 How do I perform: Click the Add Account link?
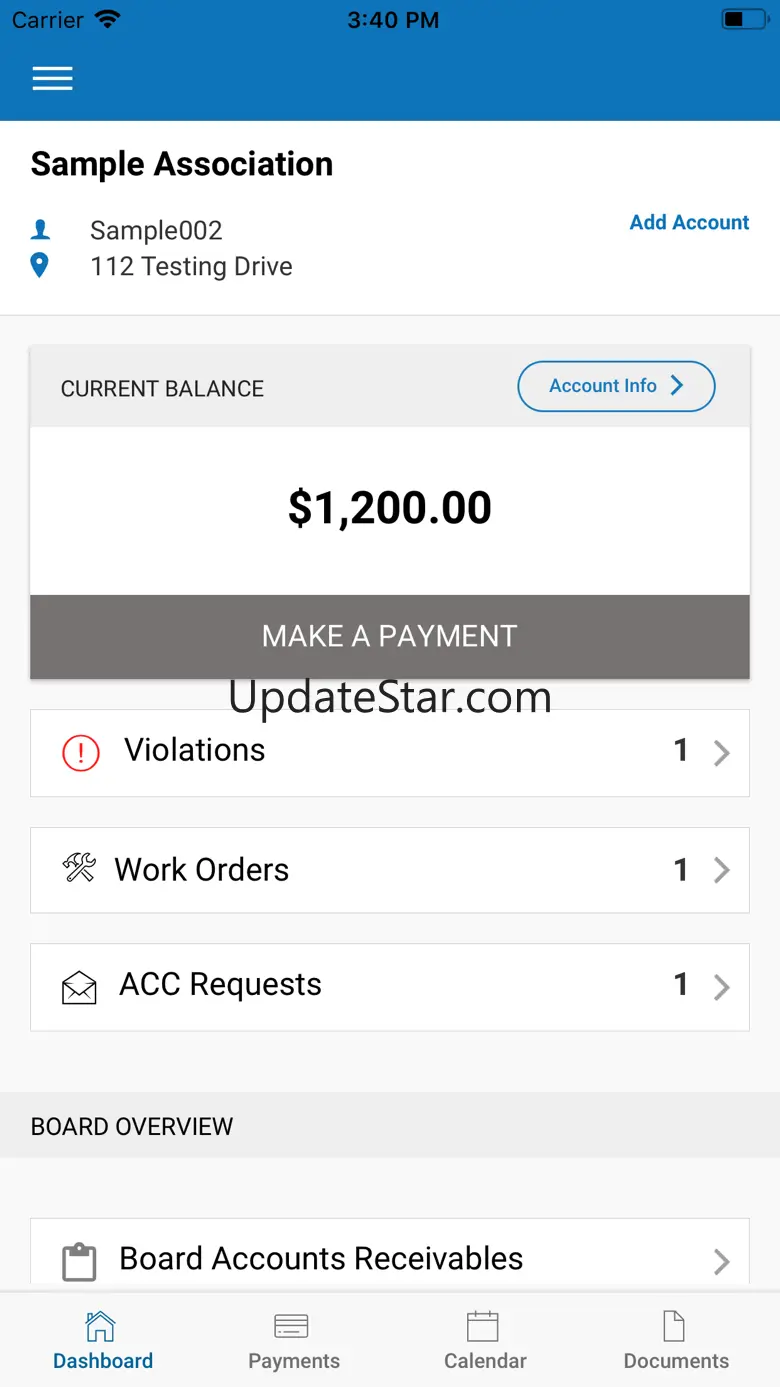point(689,222)
